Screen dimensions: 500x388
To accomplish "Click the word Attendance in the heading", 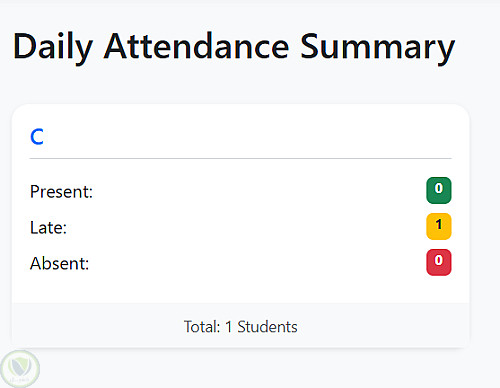I will 196,47.
